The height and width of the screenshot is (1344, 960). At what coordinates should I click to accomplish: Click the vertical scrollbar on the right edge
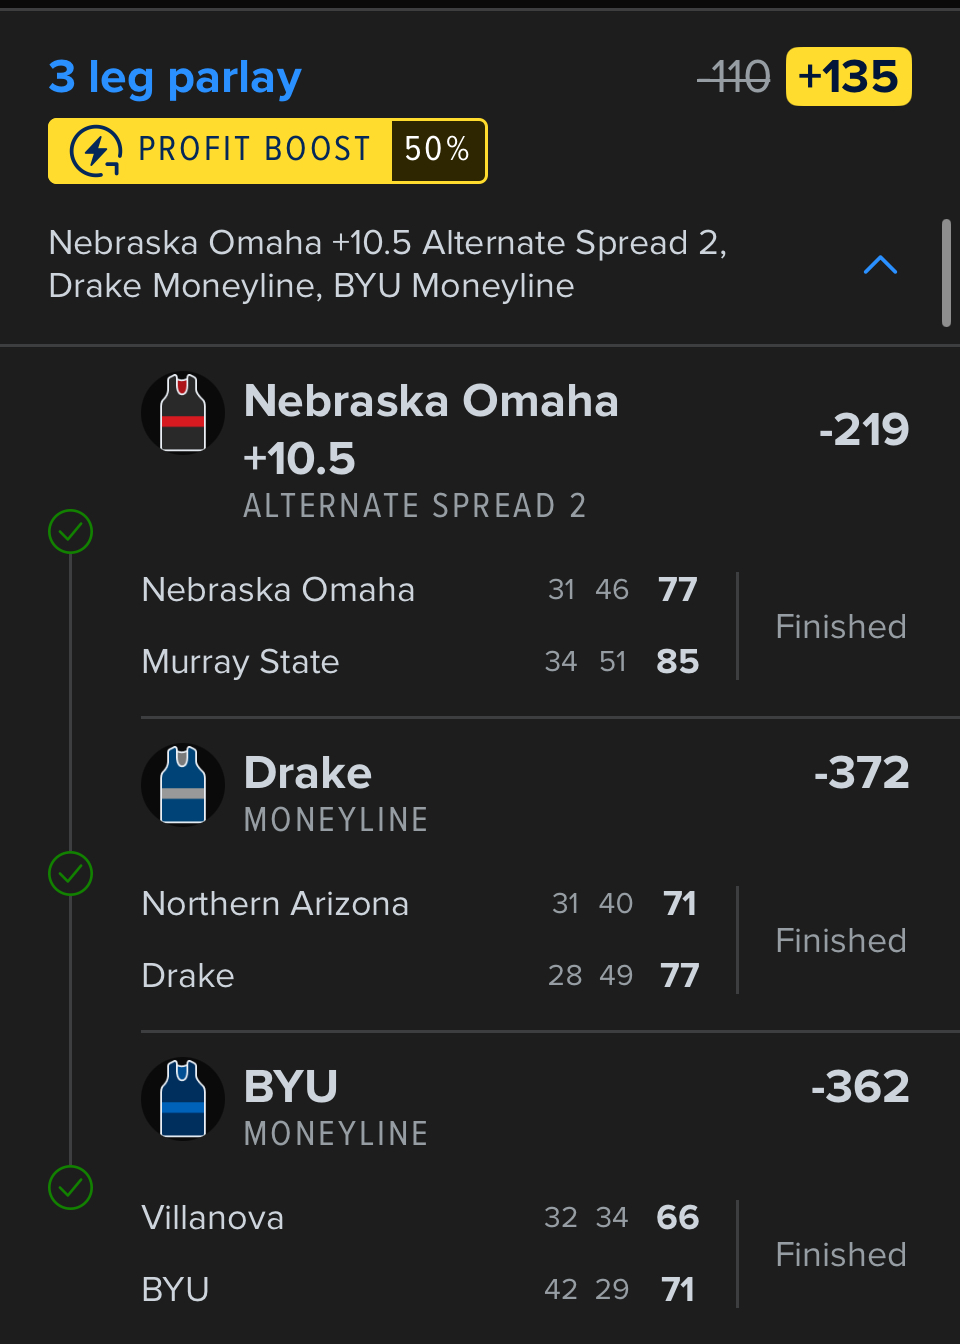(x=946, y=273)
